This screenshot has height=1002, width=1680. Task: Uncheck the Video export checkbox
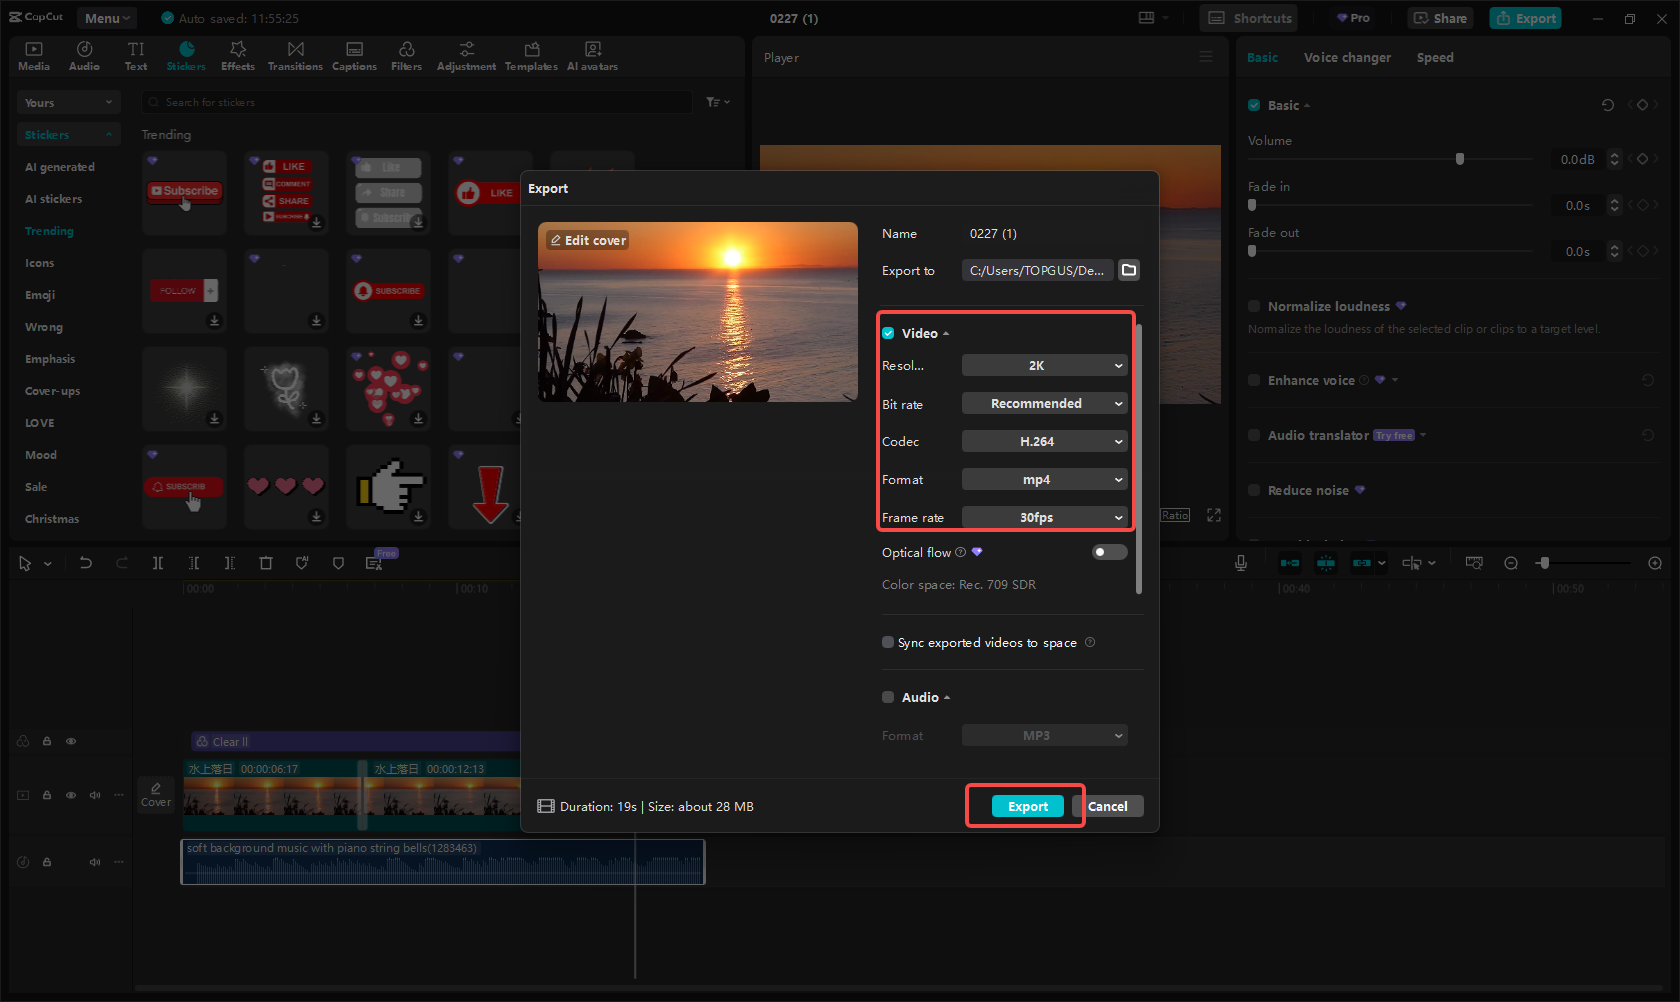(x=888, y=333)
